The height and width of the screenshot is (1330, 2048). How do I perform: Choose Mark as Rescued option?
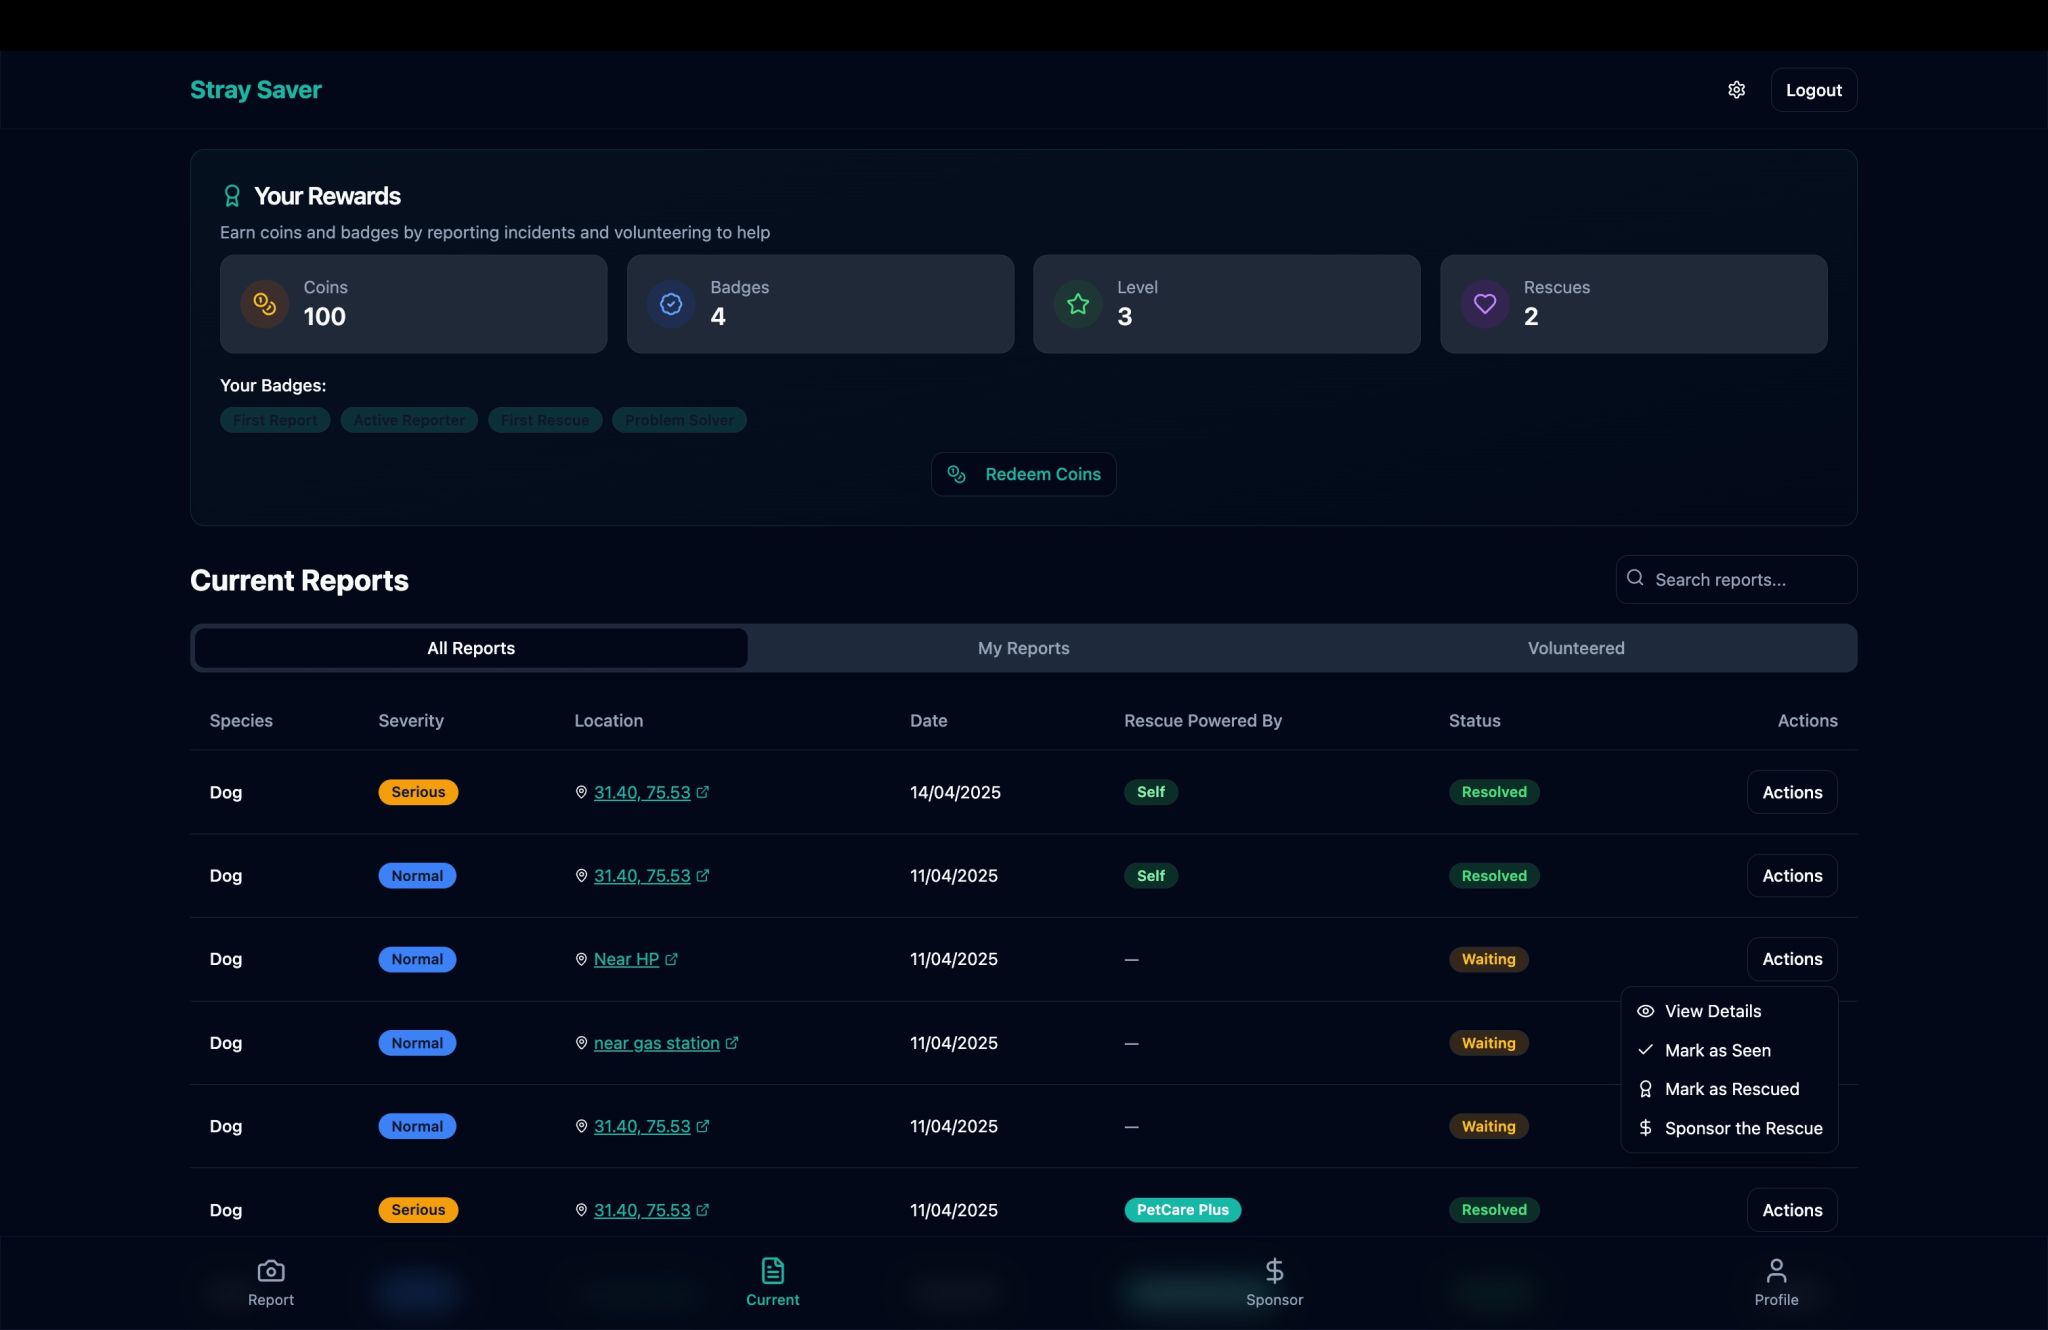click(x=1729, y=1089)
